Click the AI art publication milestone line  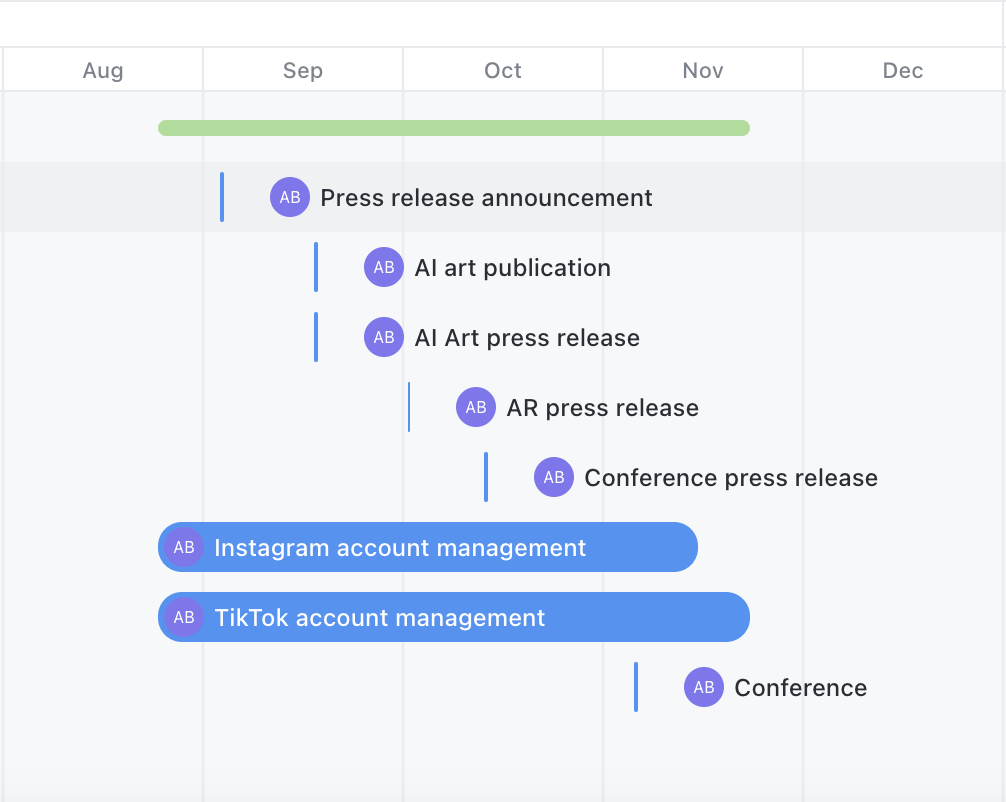[316, 267]
